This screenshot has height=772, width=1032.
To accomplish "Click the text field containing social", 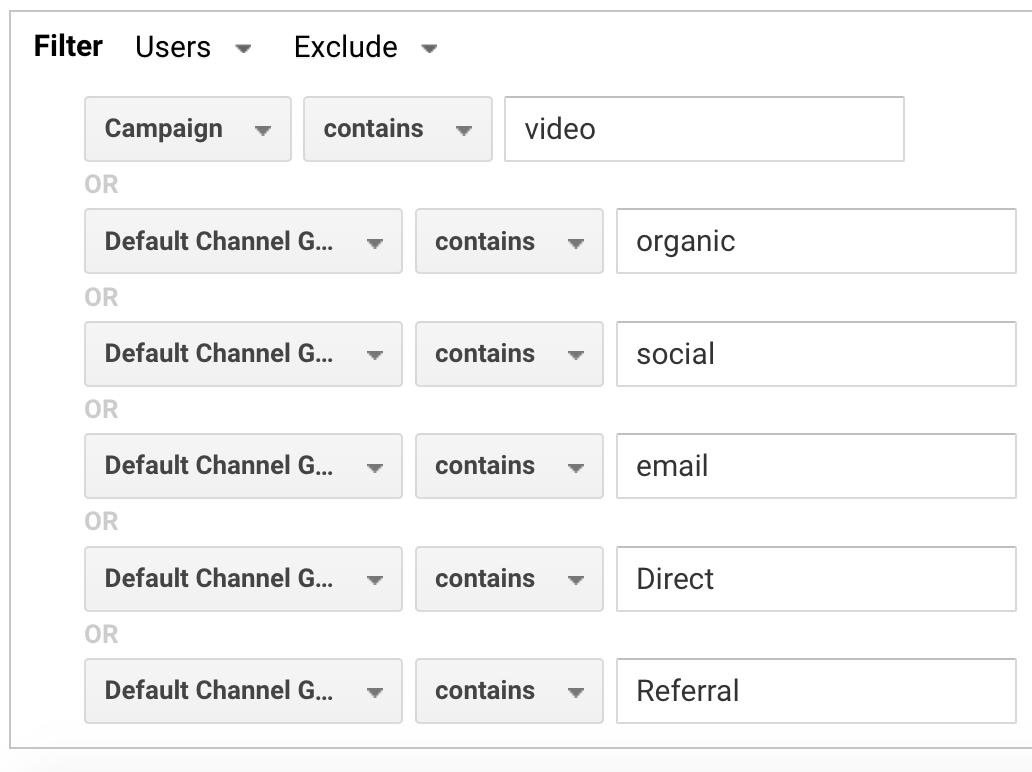I will click(x=816, y=354).
